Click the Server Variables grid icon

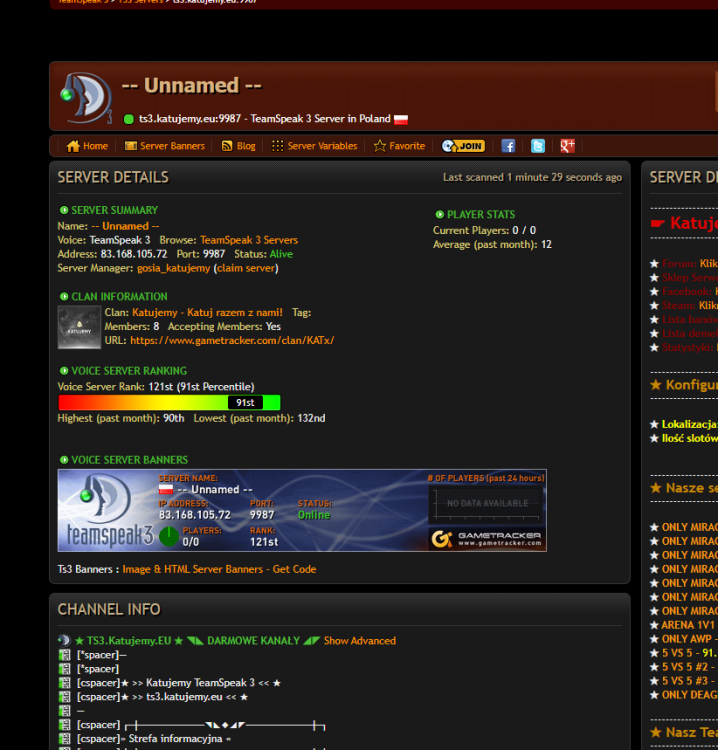pos(277,146)
